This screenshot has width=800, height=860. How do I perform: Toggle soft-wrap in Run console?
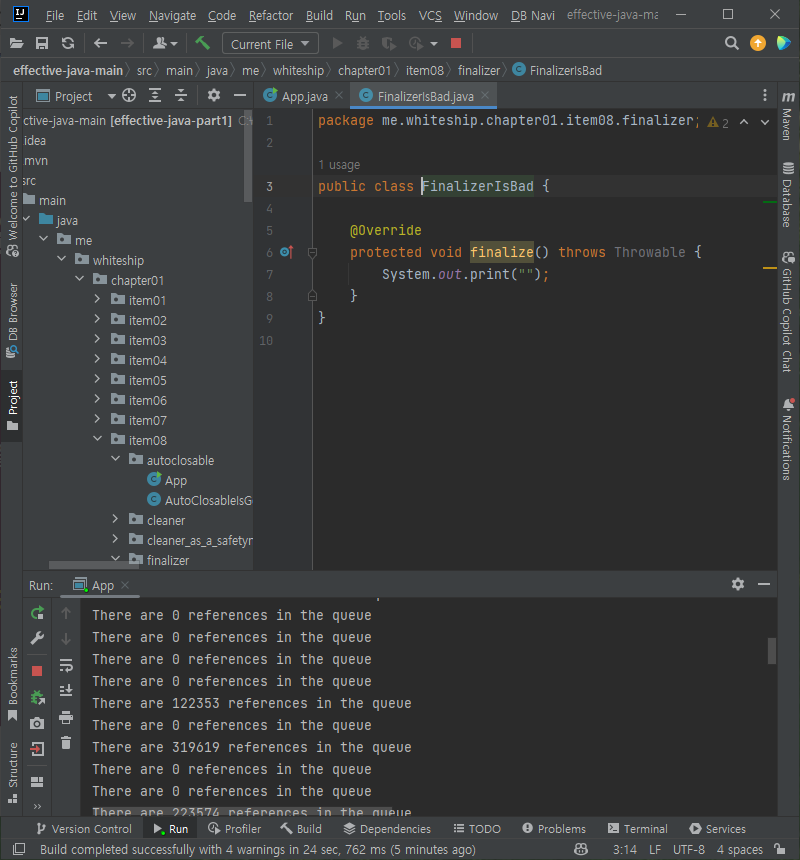66,665
